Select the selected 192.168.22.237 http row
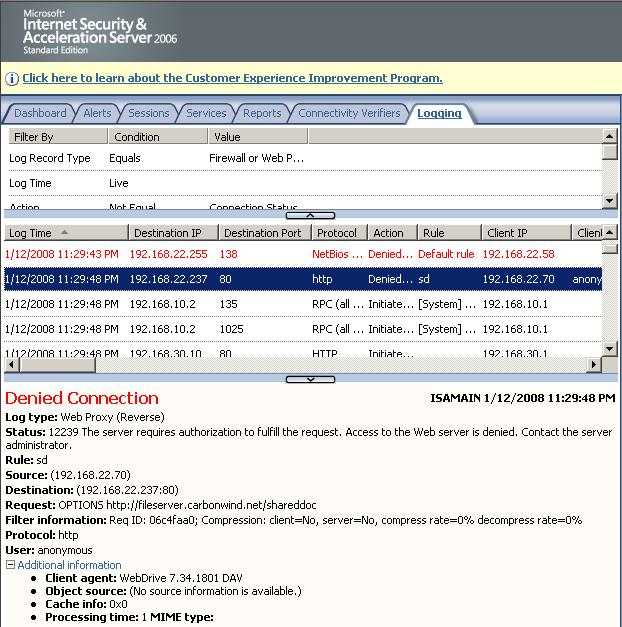This screenshot has height=627, width=622. coord(303,279)
